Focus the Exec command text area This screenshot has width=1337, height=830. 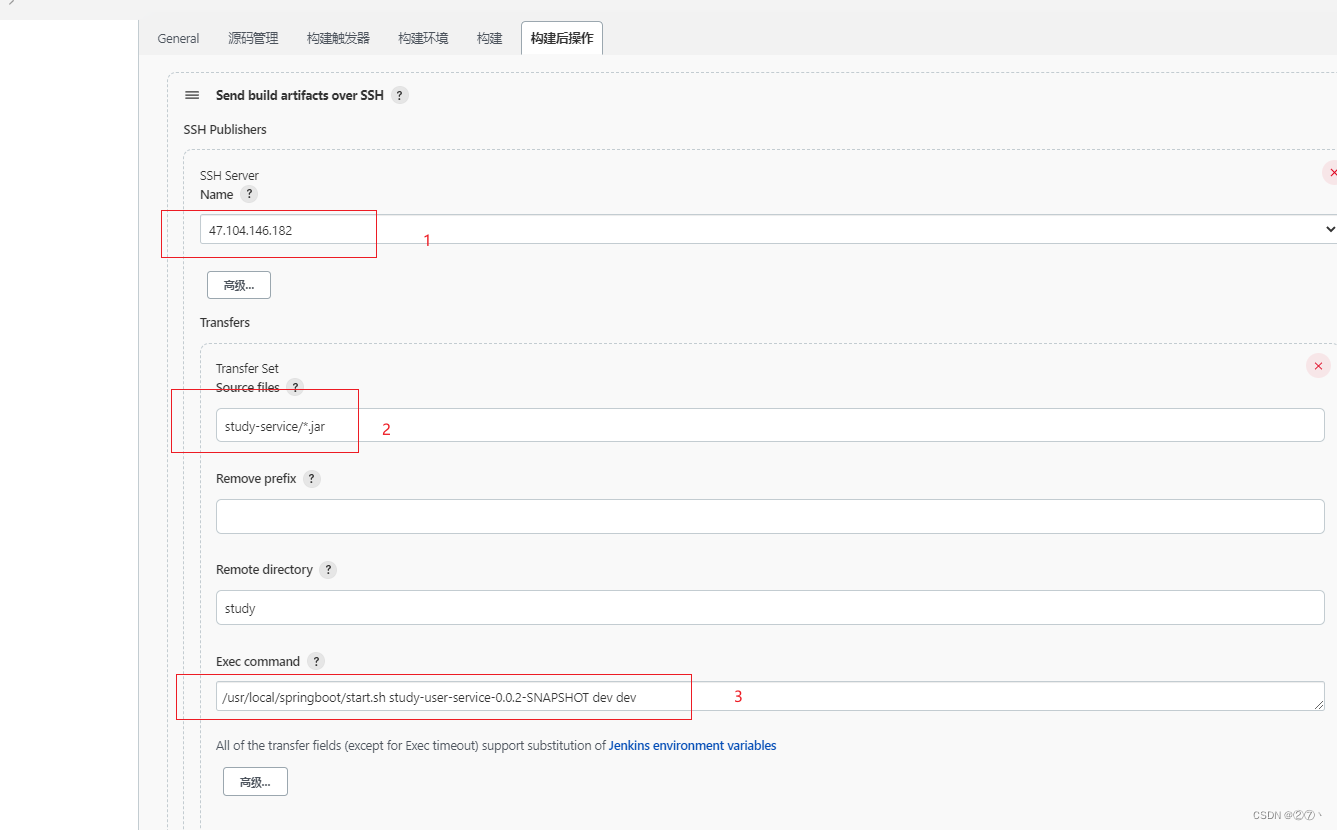(x=770, y=696)
